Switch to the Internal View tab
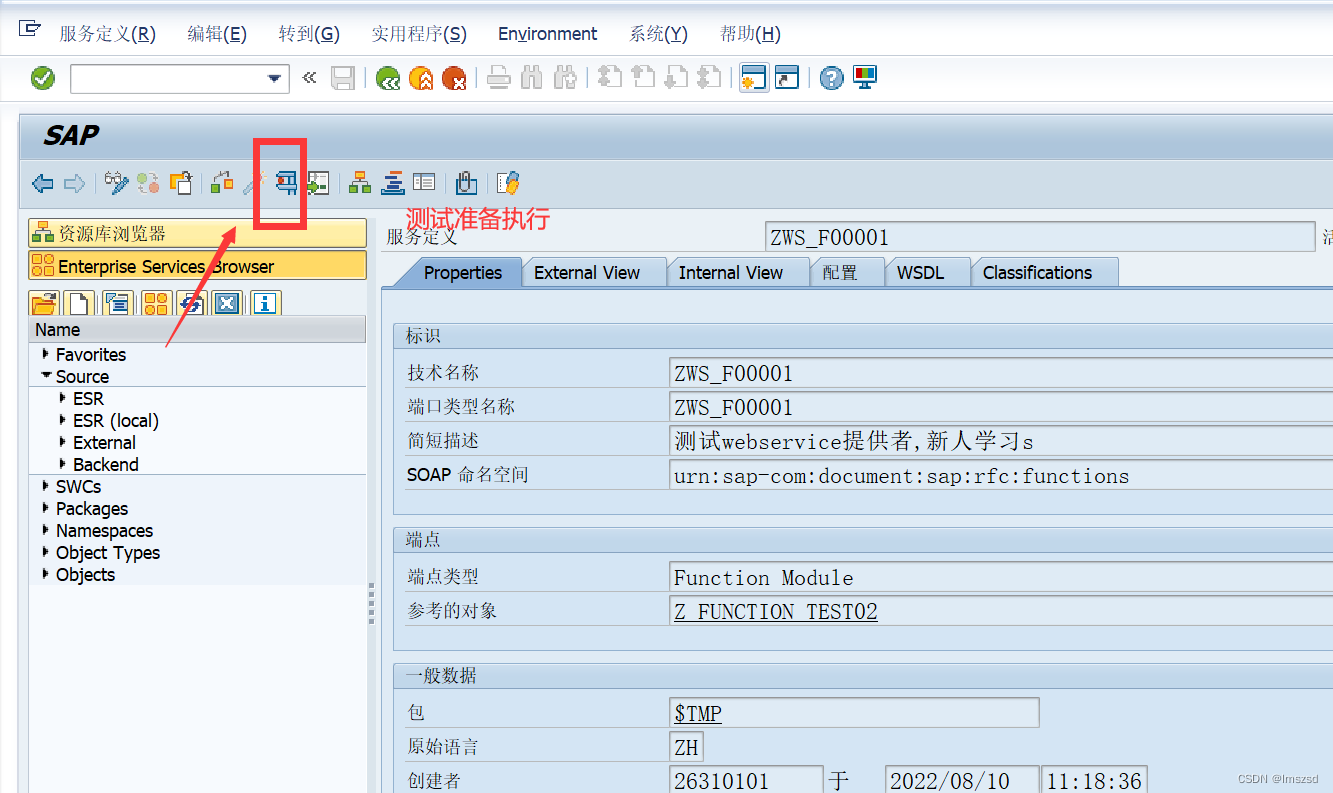Screen dimensions: 1333x793 tap(738, 273)
